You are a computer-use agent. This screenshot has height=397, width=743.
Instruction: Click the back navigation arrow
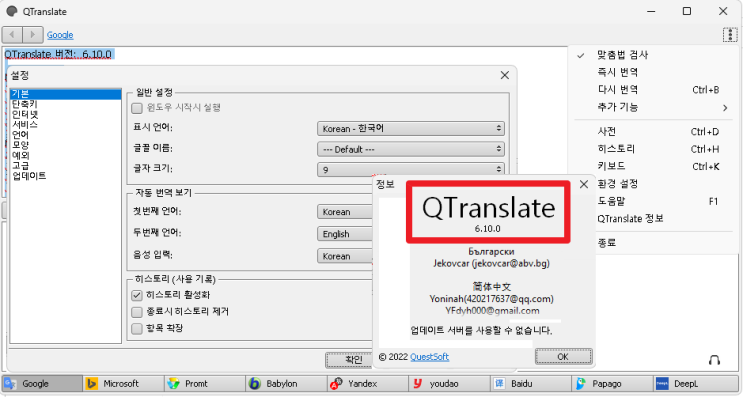pos(12,35)
